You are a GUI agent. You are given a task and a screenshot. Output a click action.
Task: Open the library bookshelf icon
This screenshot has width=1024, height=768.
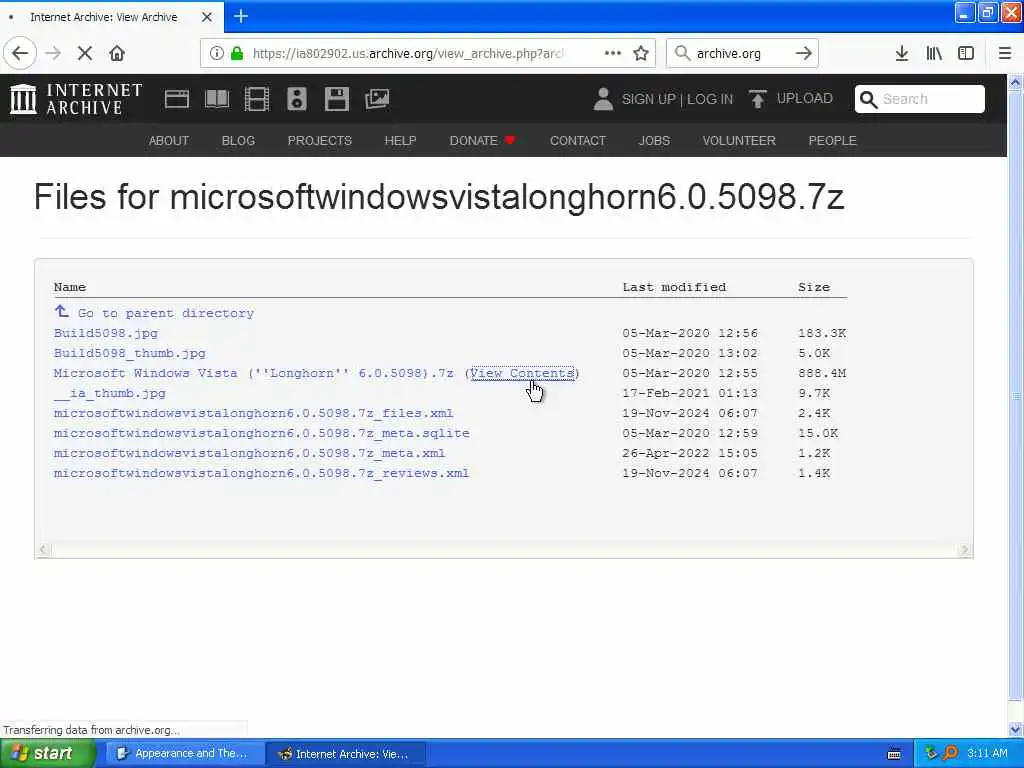(x=934, y=54)
